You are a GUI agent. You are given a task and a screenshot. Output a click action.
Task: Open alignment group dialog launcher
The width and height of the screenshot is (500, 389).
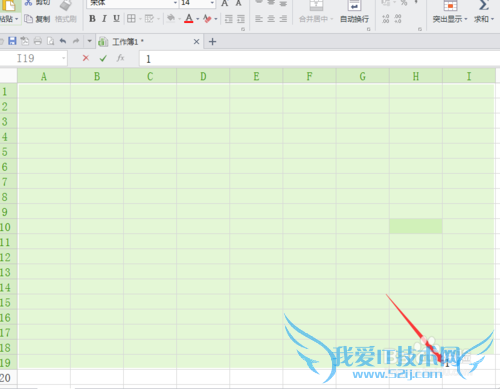point(368,29)
